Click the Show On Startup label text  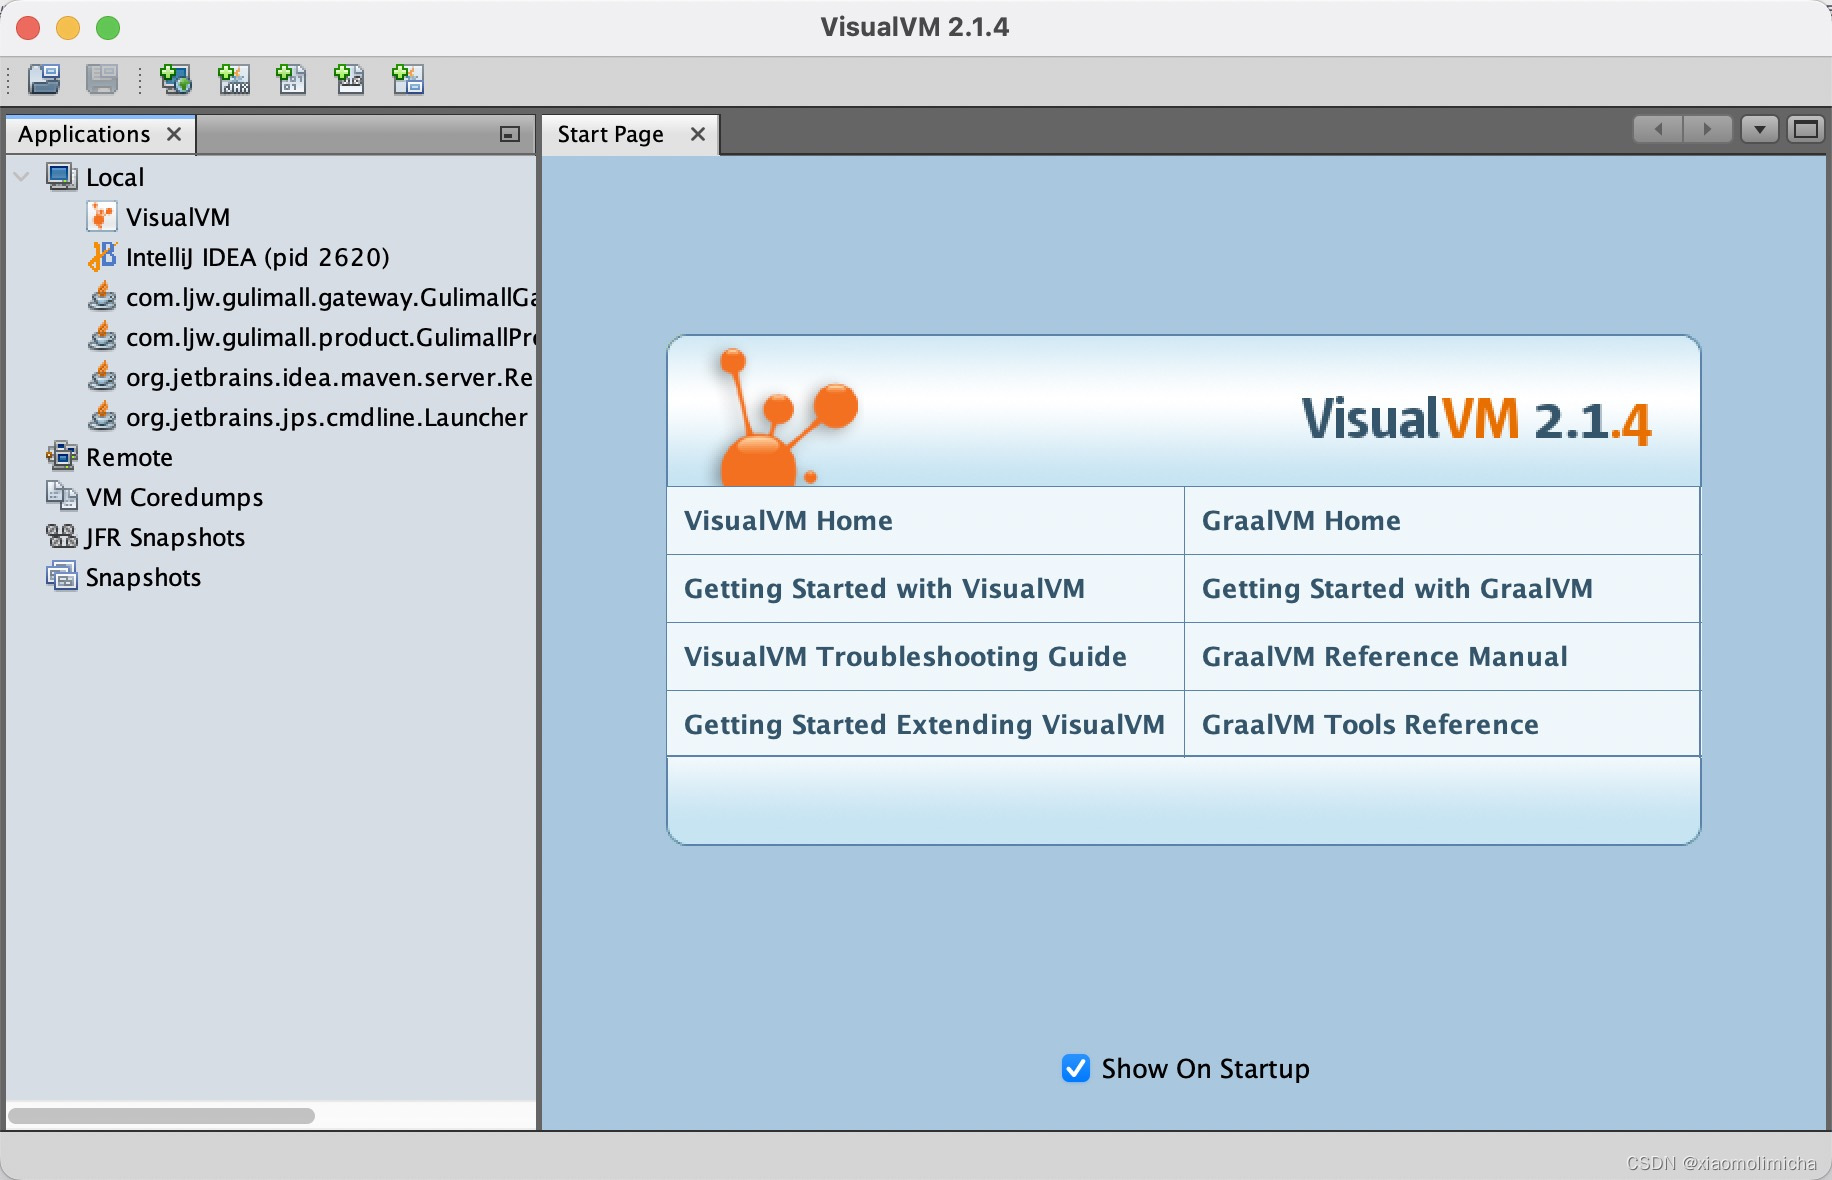[1205, 1068]
